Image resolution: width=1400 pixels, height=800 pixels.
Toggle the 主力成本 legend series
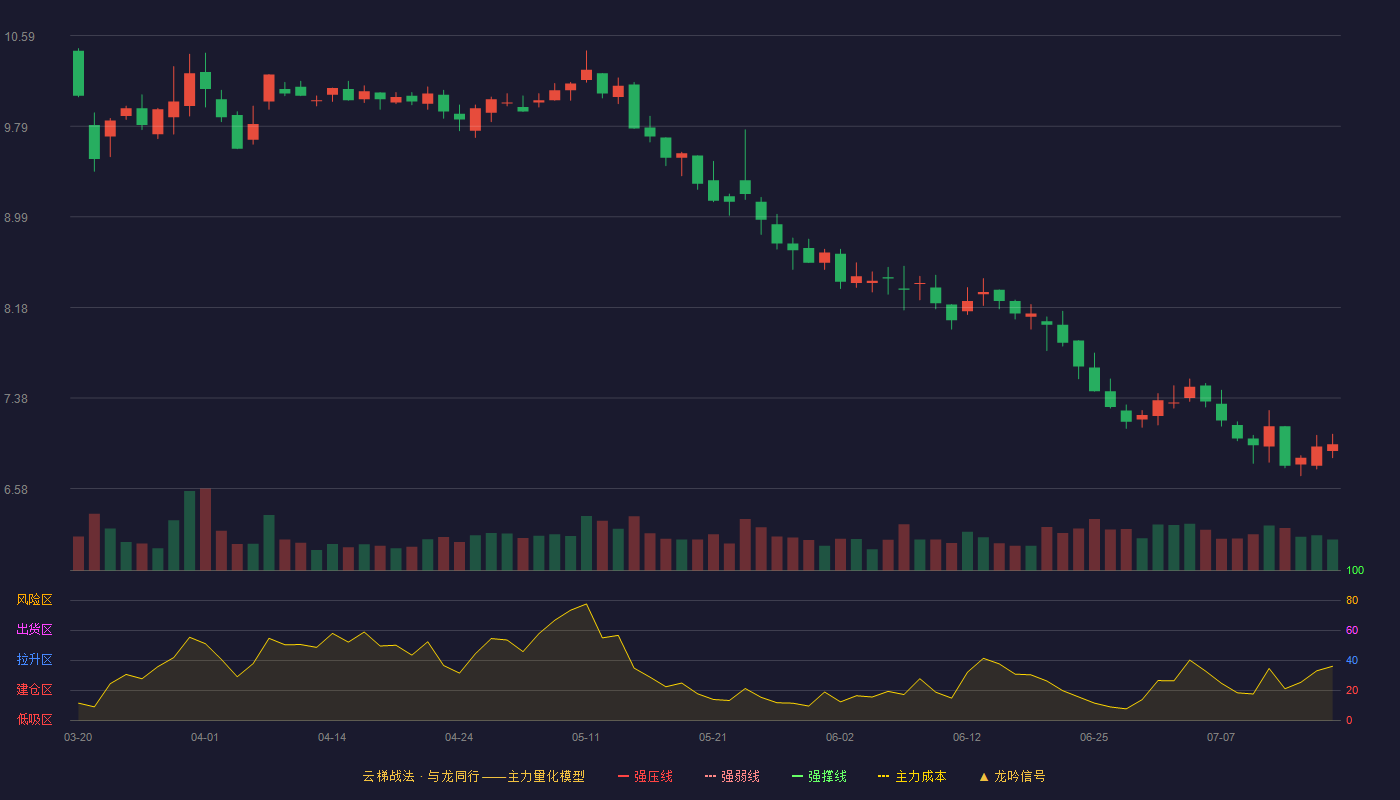[920, 776]
